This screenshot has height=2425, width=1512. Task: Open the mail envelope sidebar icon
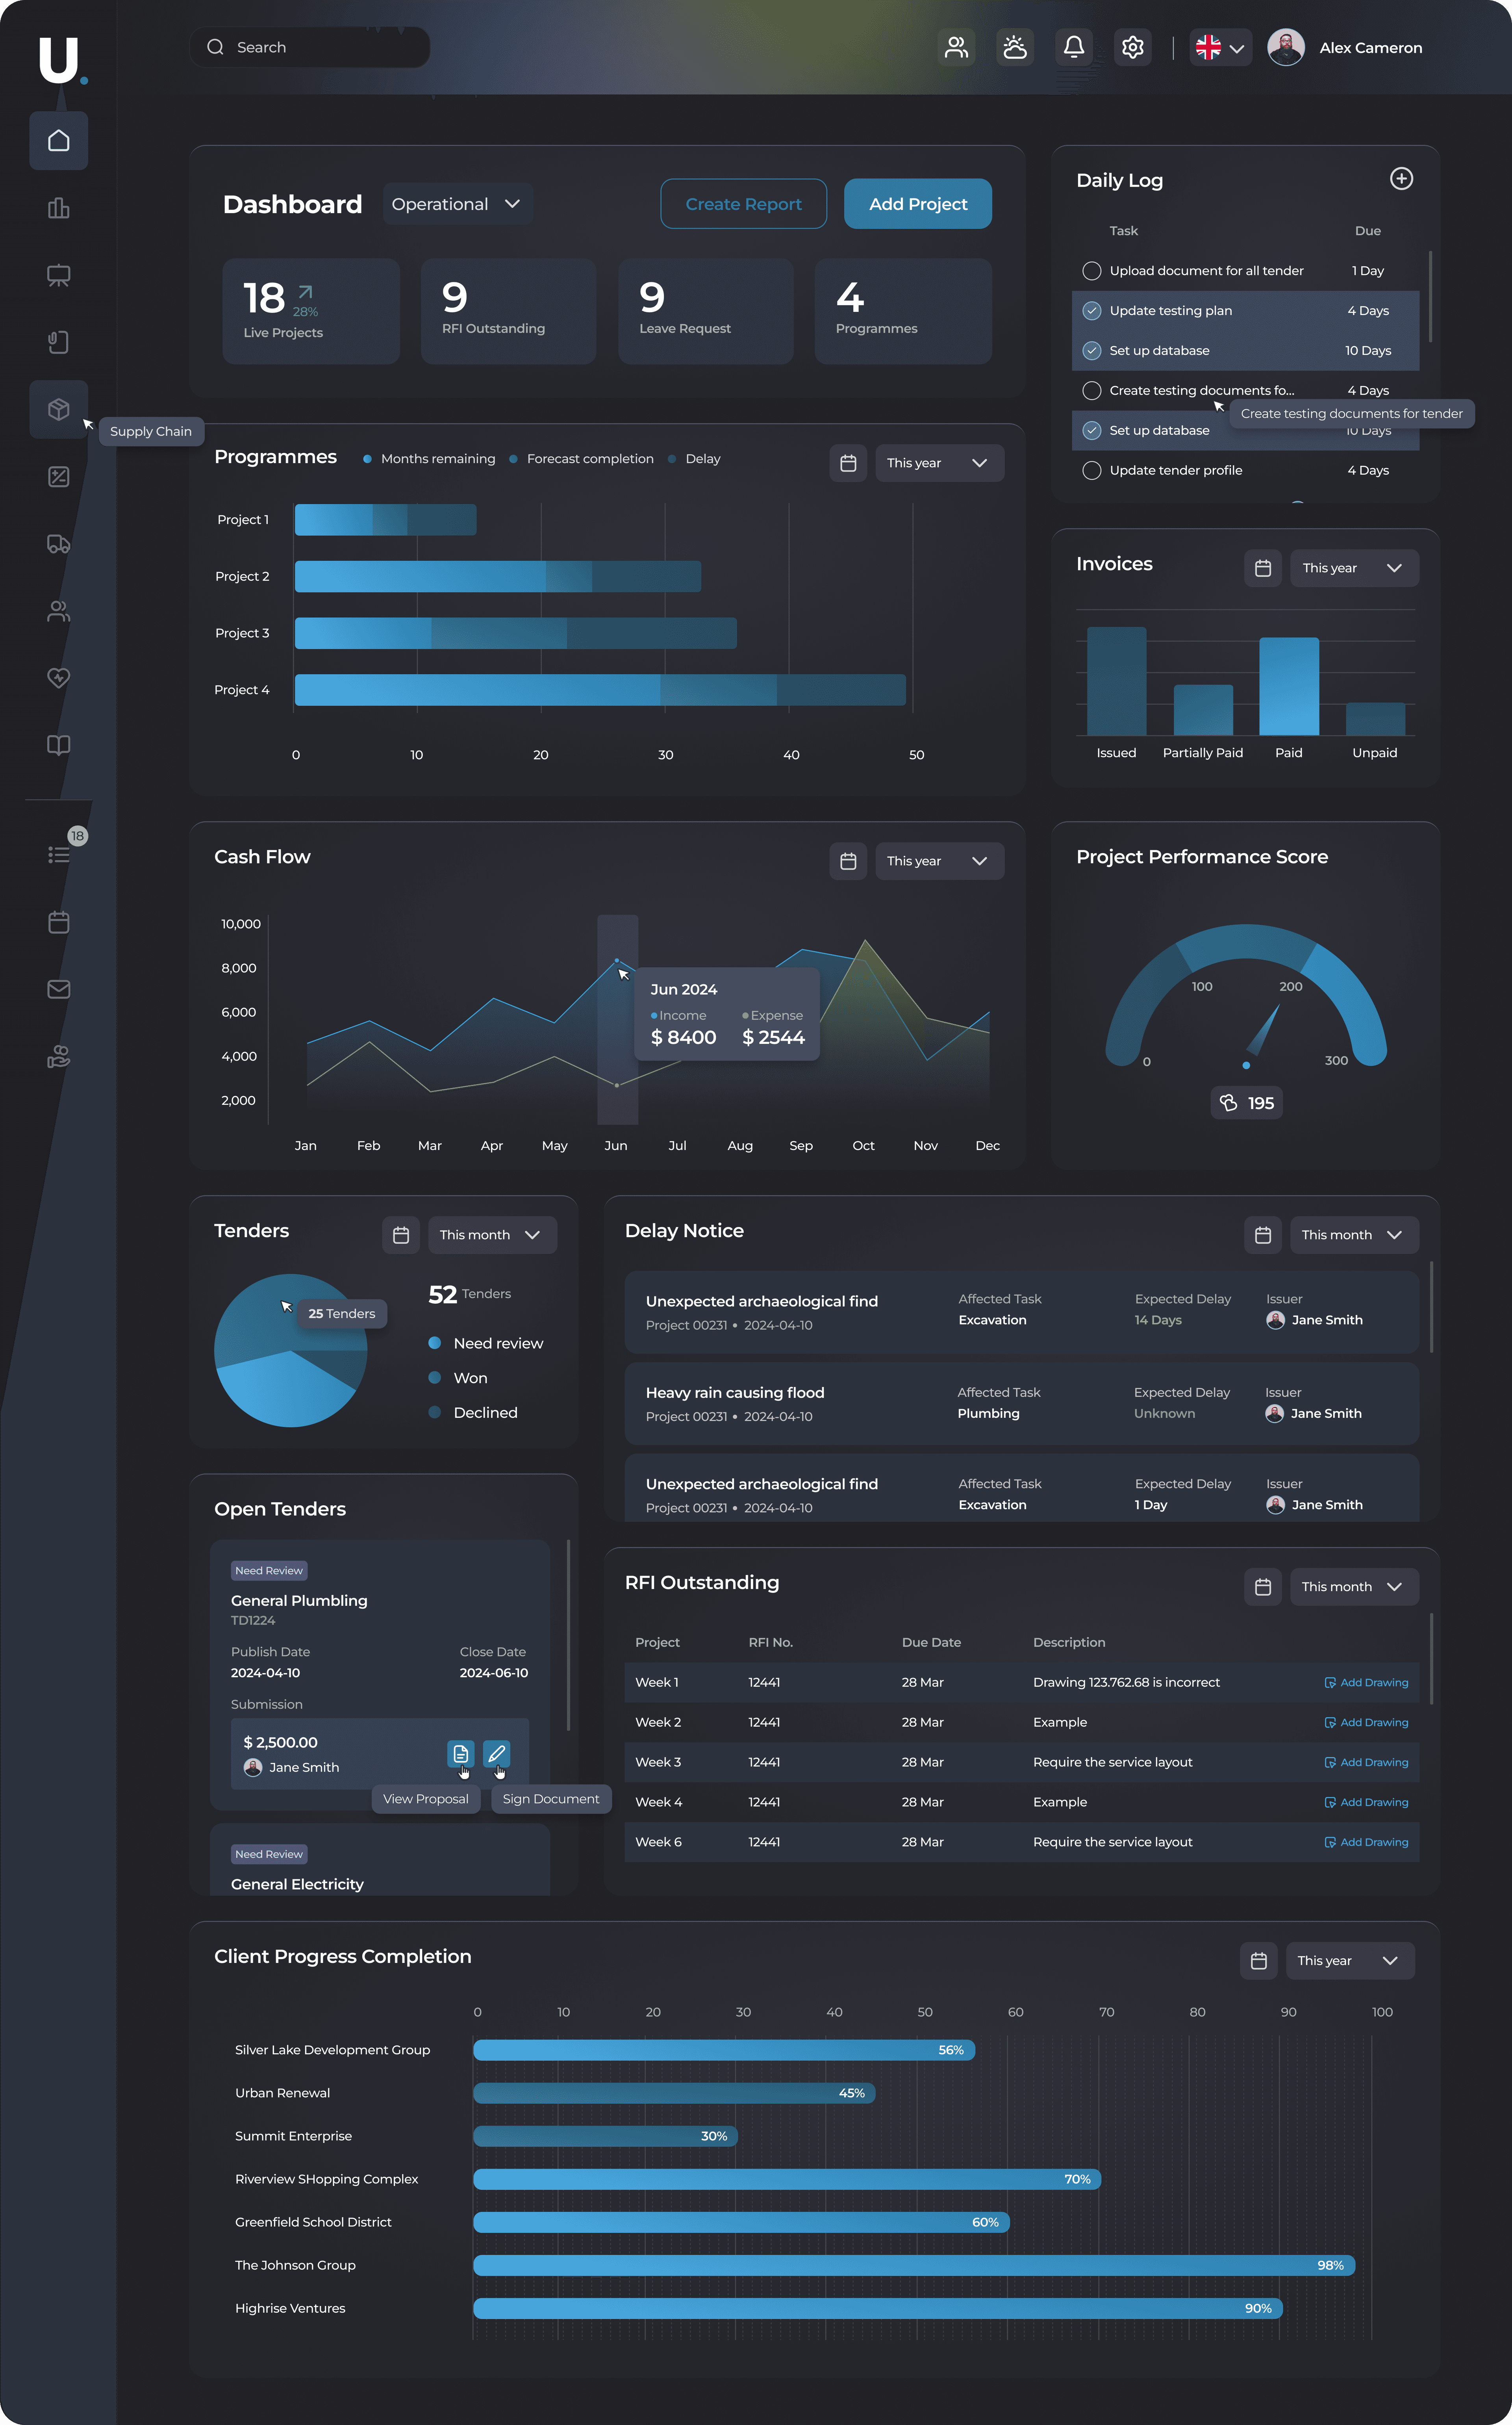(x=59, y=989)
